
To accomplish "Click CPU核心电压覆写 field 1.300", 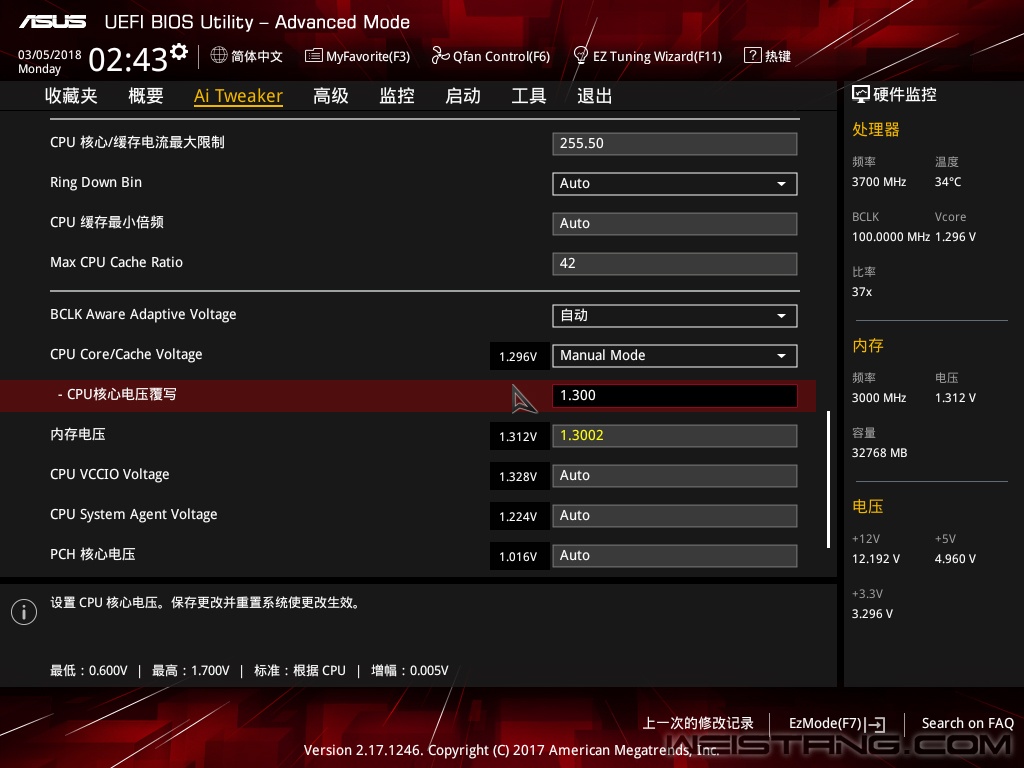I will [x=675, y=396].
